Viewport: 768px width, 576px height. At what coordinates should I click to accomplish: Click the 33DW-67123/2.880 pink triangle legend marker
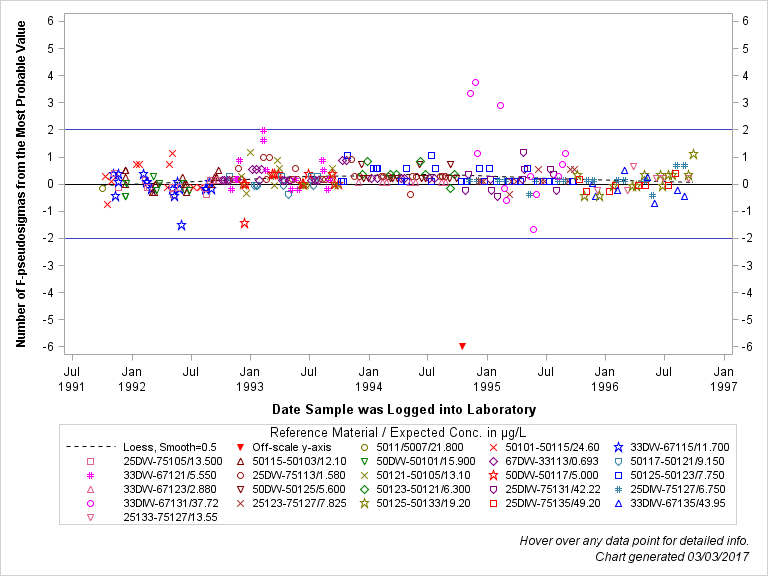click(91, 489)
